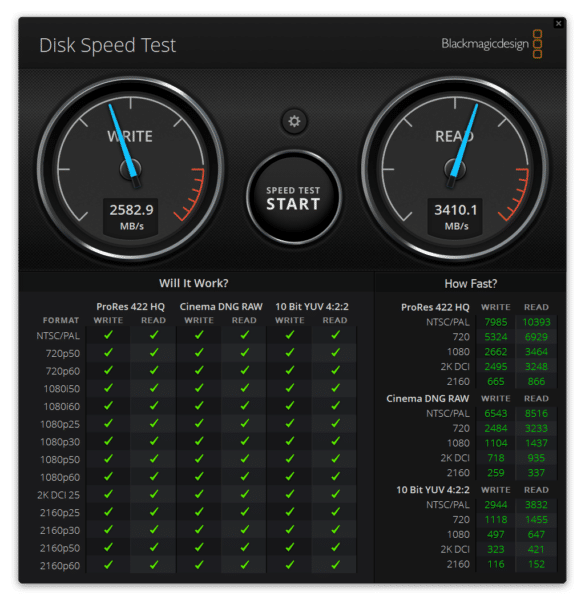
Task: Click 1080i50 row Cinema DNG RAW read checkmark
Action: pos(245,388)
